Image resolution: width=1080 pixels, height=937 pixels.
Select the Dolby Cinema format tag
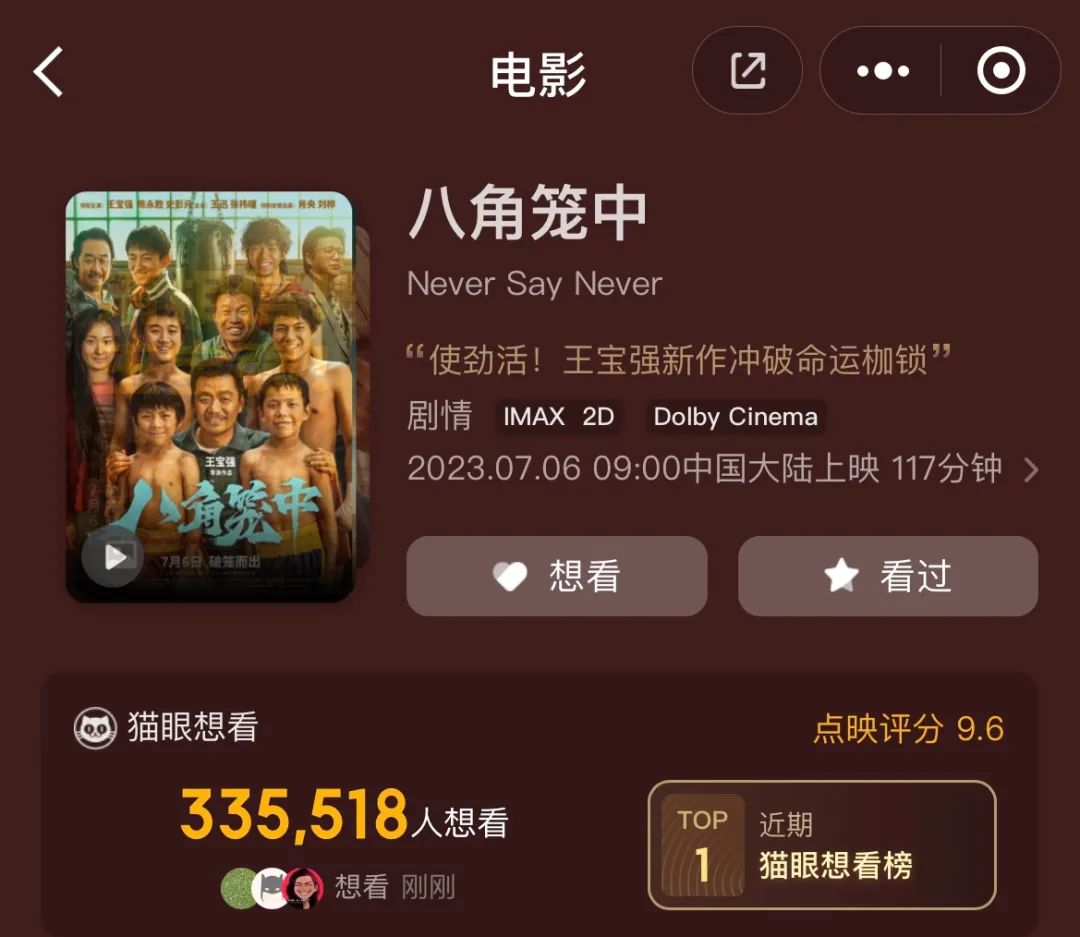click(736, 417)
